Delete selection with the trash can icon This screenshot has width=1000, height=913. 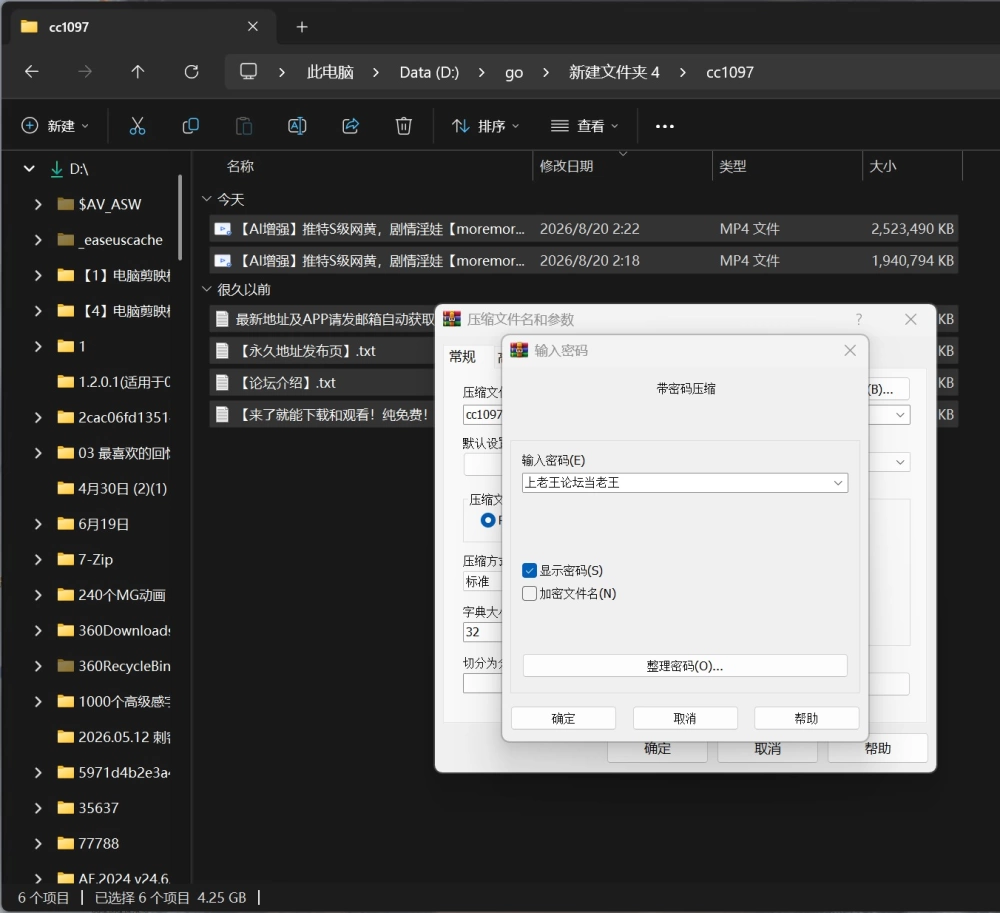404,126
